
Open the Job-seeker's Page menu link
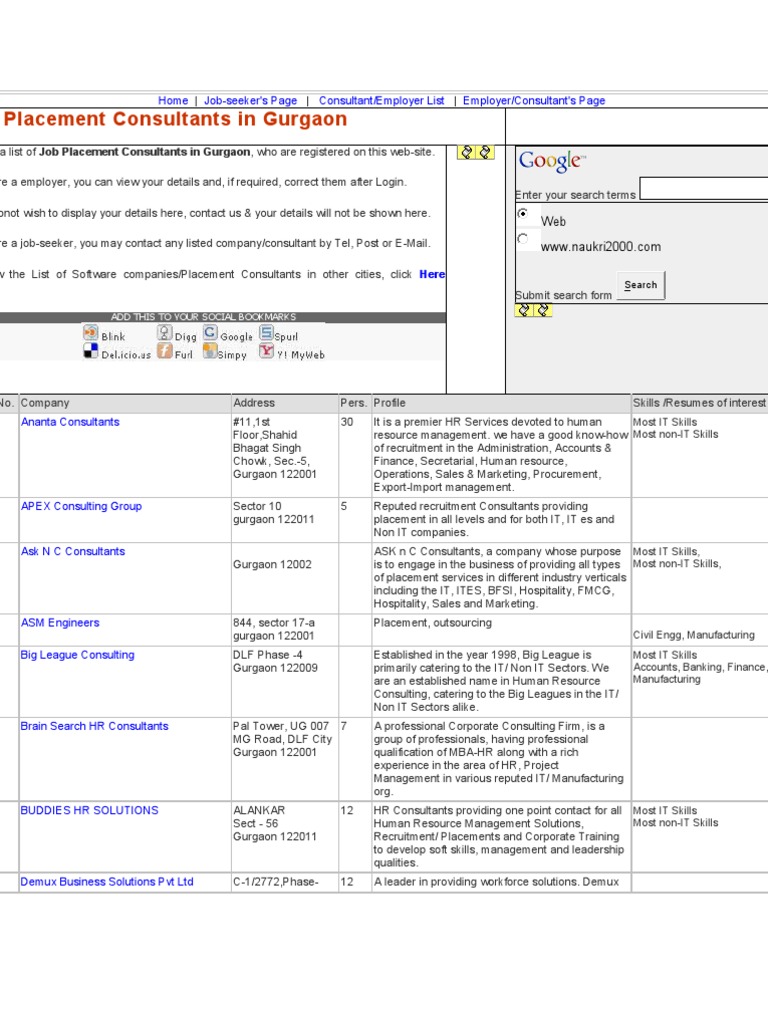point(250,100)
